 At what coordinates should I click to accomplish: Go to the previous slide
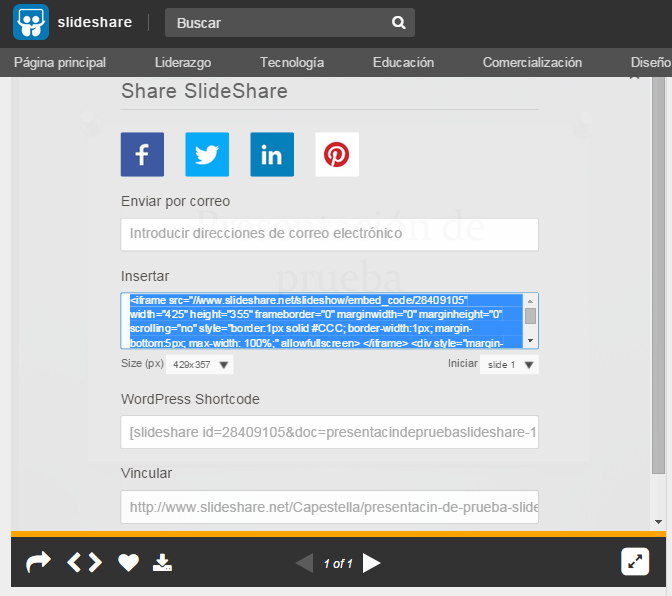(x=305, y=563)
